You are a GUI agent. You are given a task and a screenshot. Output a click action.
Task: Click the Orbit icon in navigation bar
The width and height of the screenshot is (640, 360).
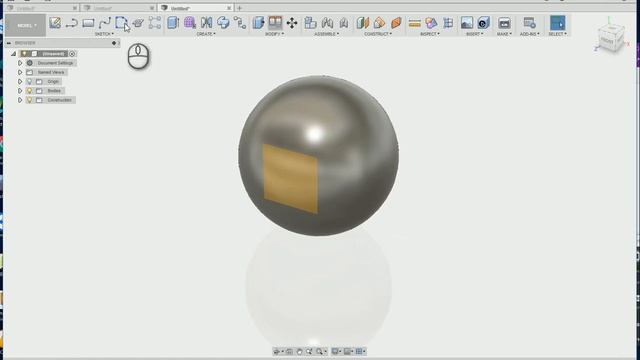coord(277,351)
